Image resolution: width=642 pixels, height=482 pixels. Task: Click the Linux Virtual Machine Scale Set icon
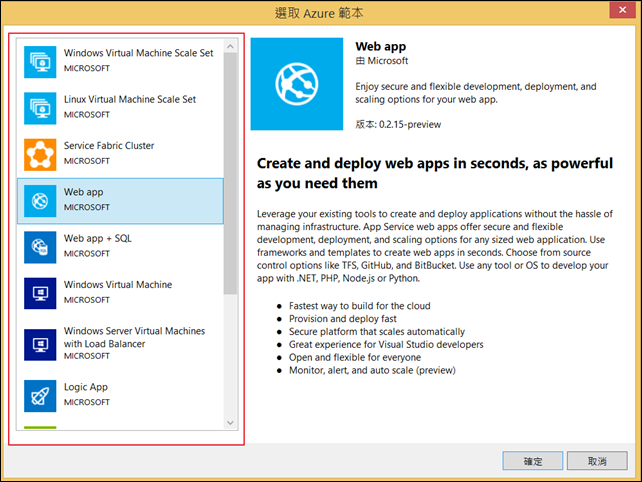40,107
